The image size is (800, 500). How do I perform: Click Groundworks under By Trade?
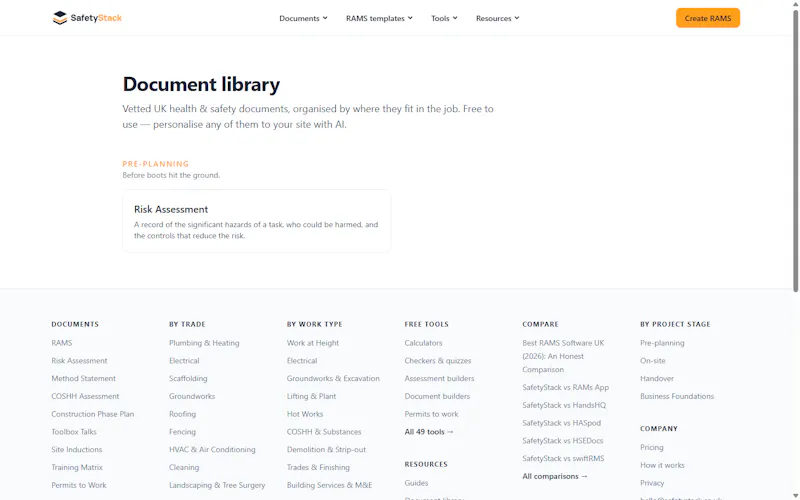pos(192,396)
